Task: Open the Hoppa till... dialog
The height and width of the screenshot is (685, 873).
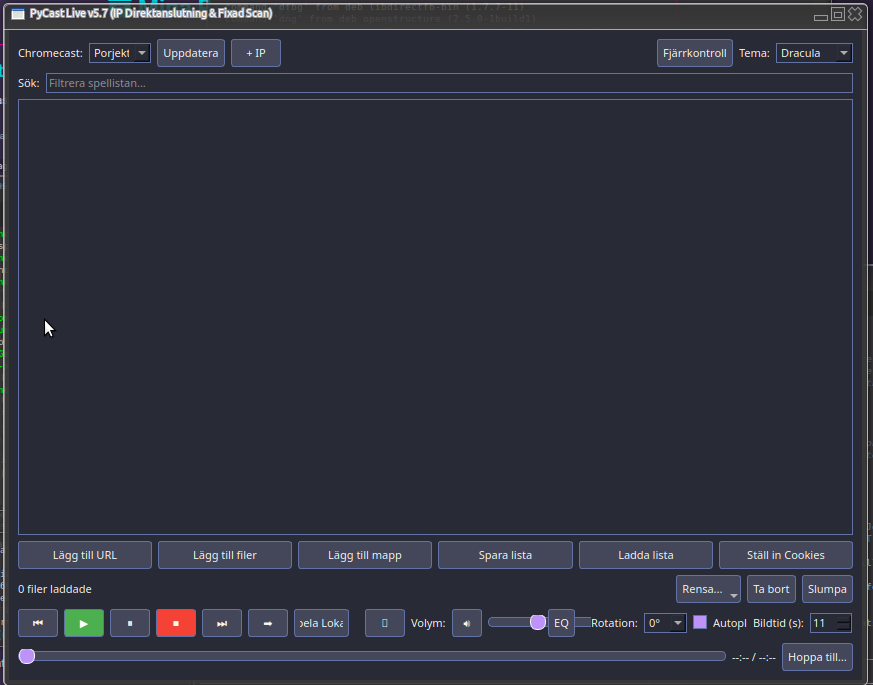Action: pyautogui.click(x=817, y=657)
